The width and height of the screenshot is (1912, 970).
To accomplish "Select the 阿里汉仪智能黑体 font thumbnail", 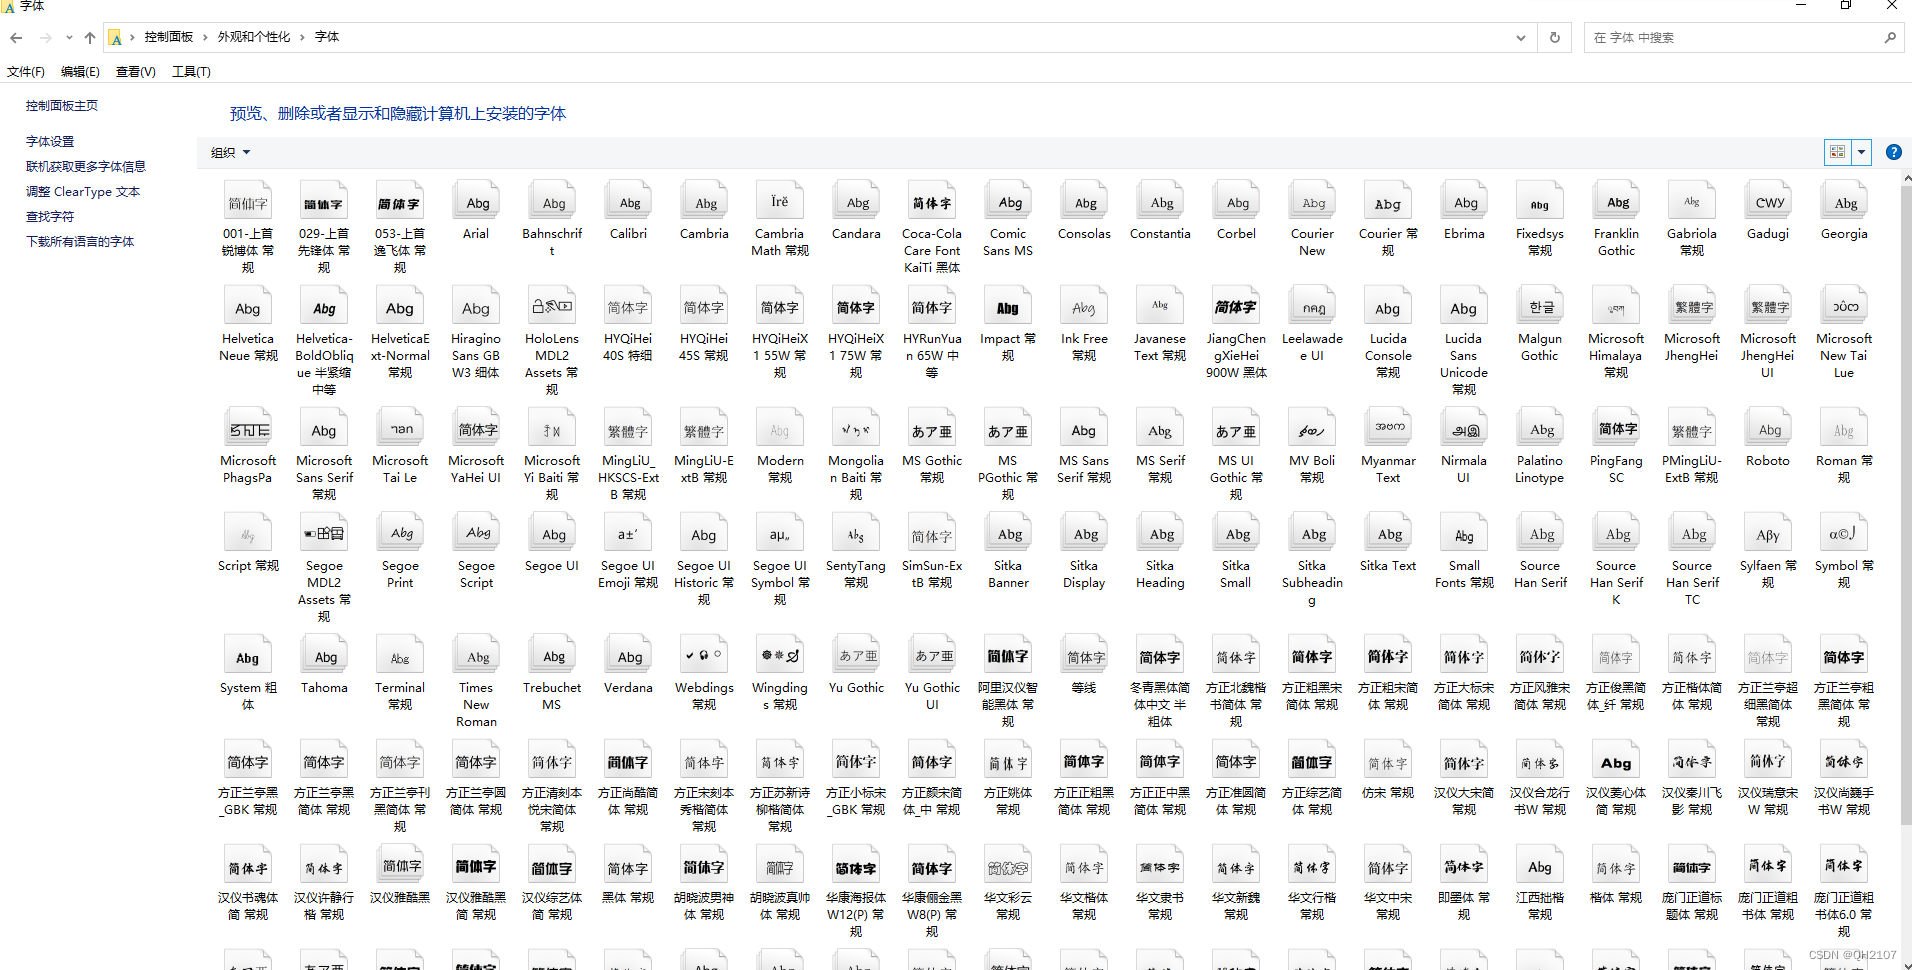I will pos(1008,656).
